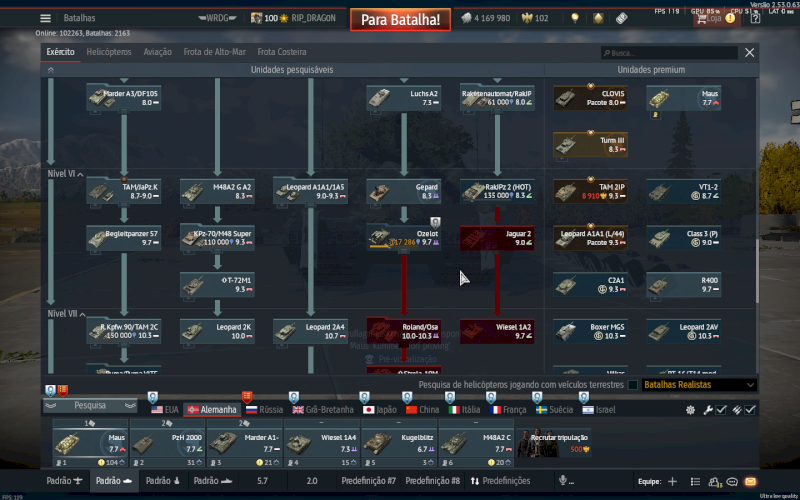Screen dimensions: 800x500
Task: Select the Japão nation tab
Action: tap(380, 410)
